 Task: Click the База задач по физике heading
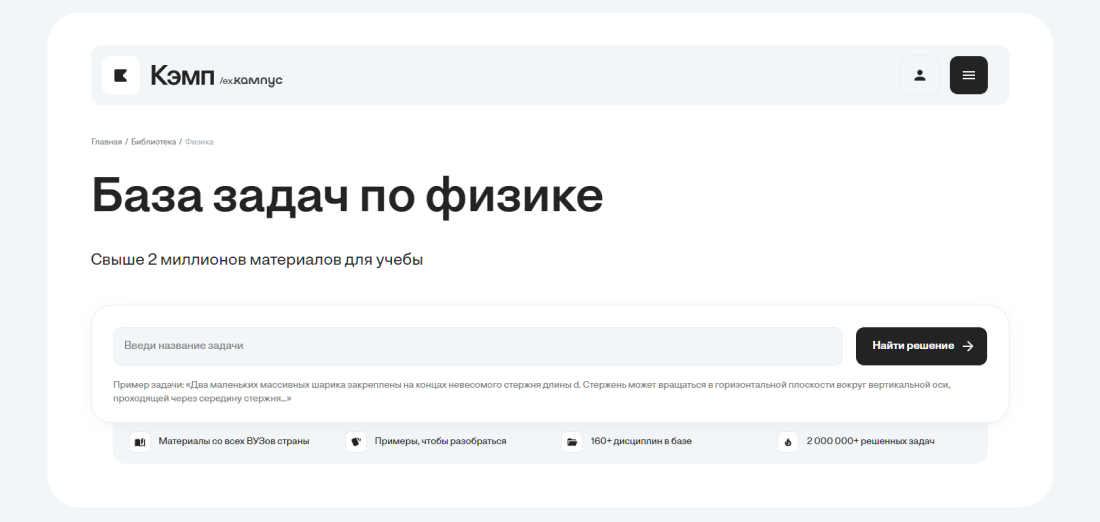[347, 196]
